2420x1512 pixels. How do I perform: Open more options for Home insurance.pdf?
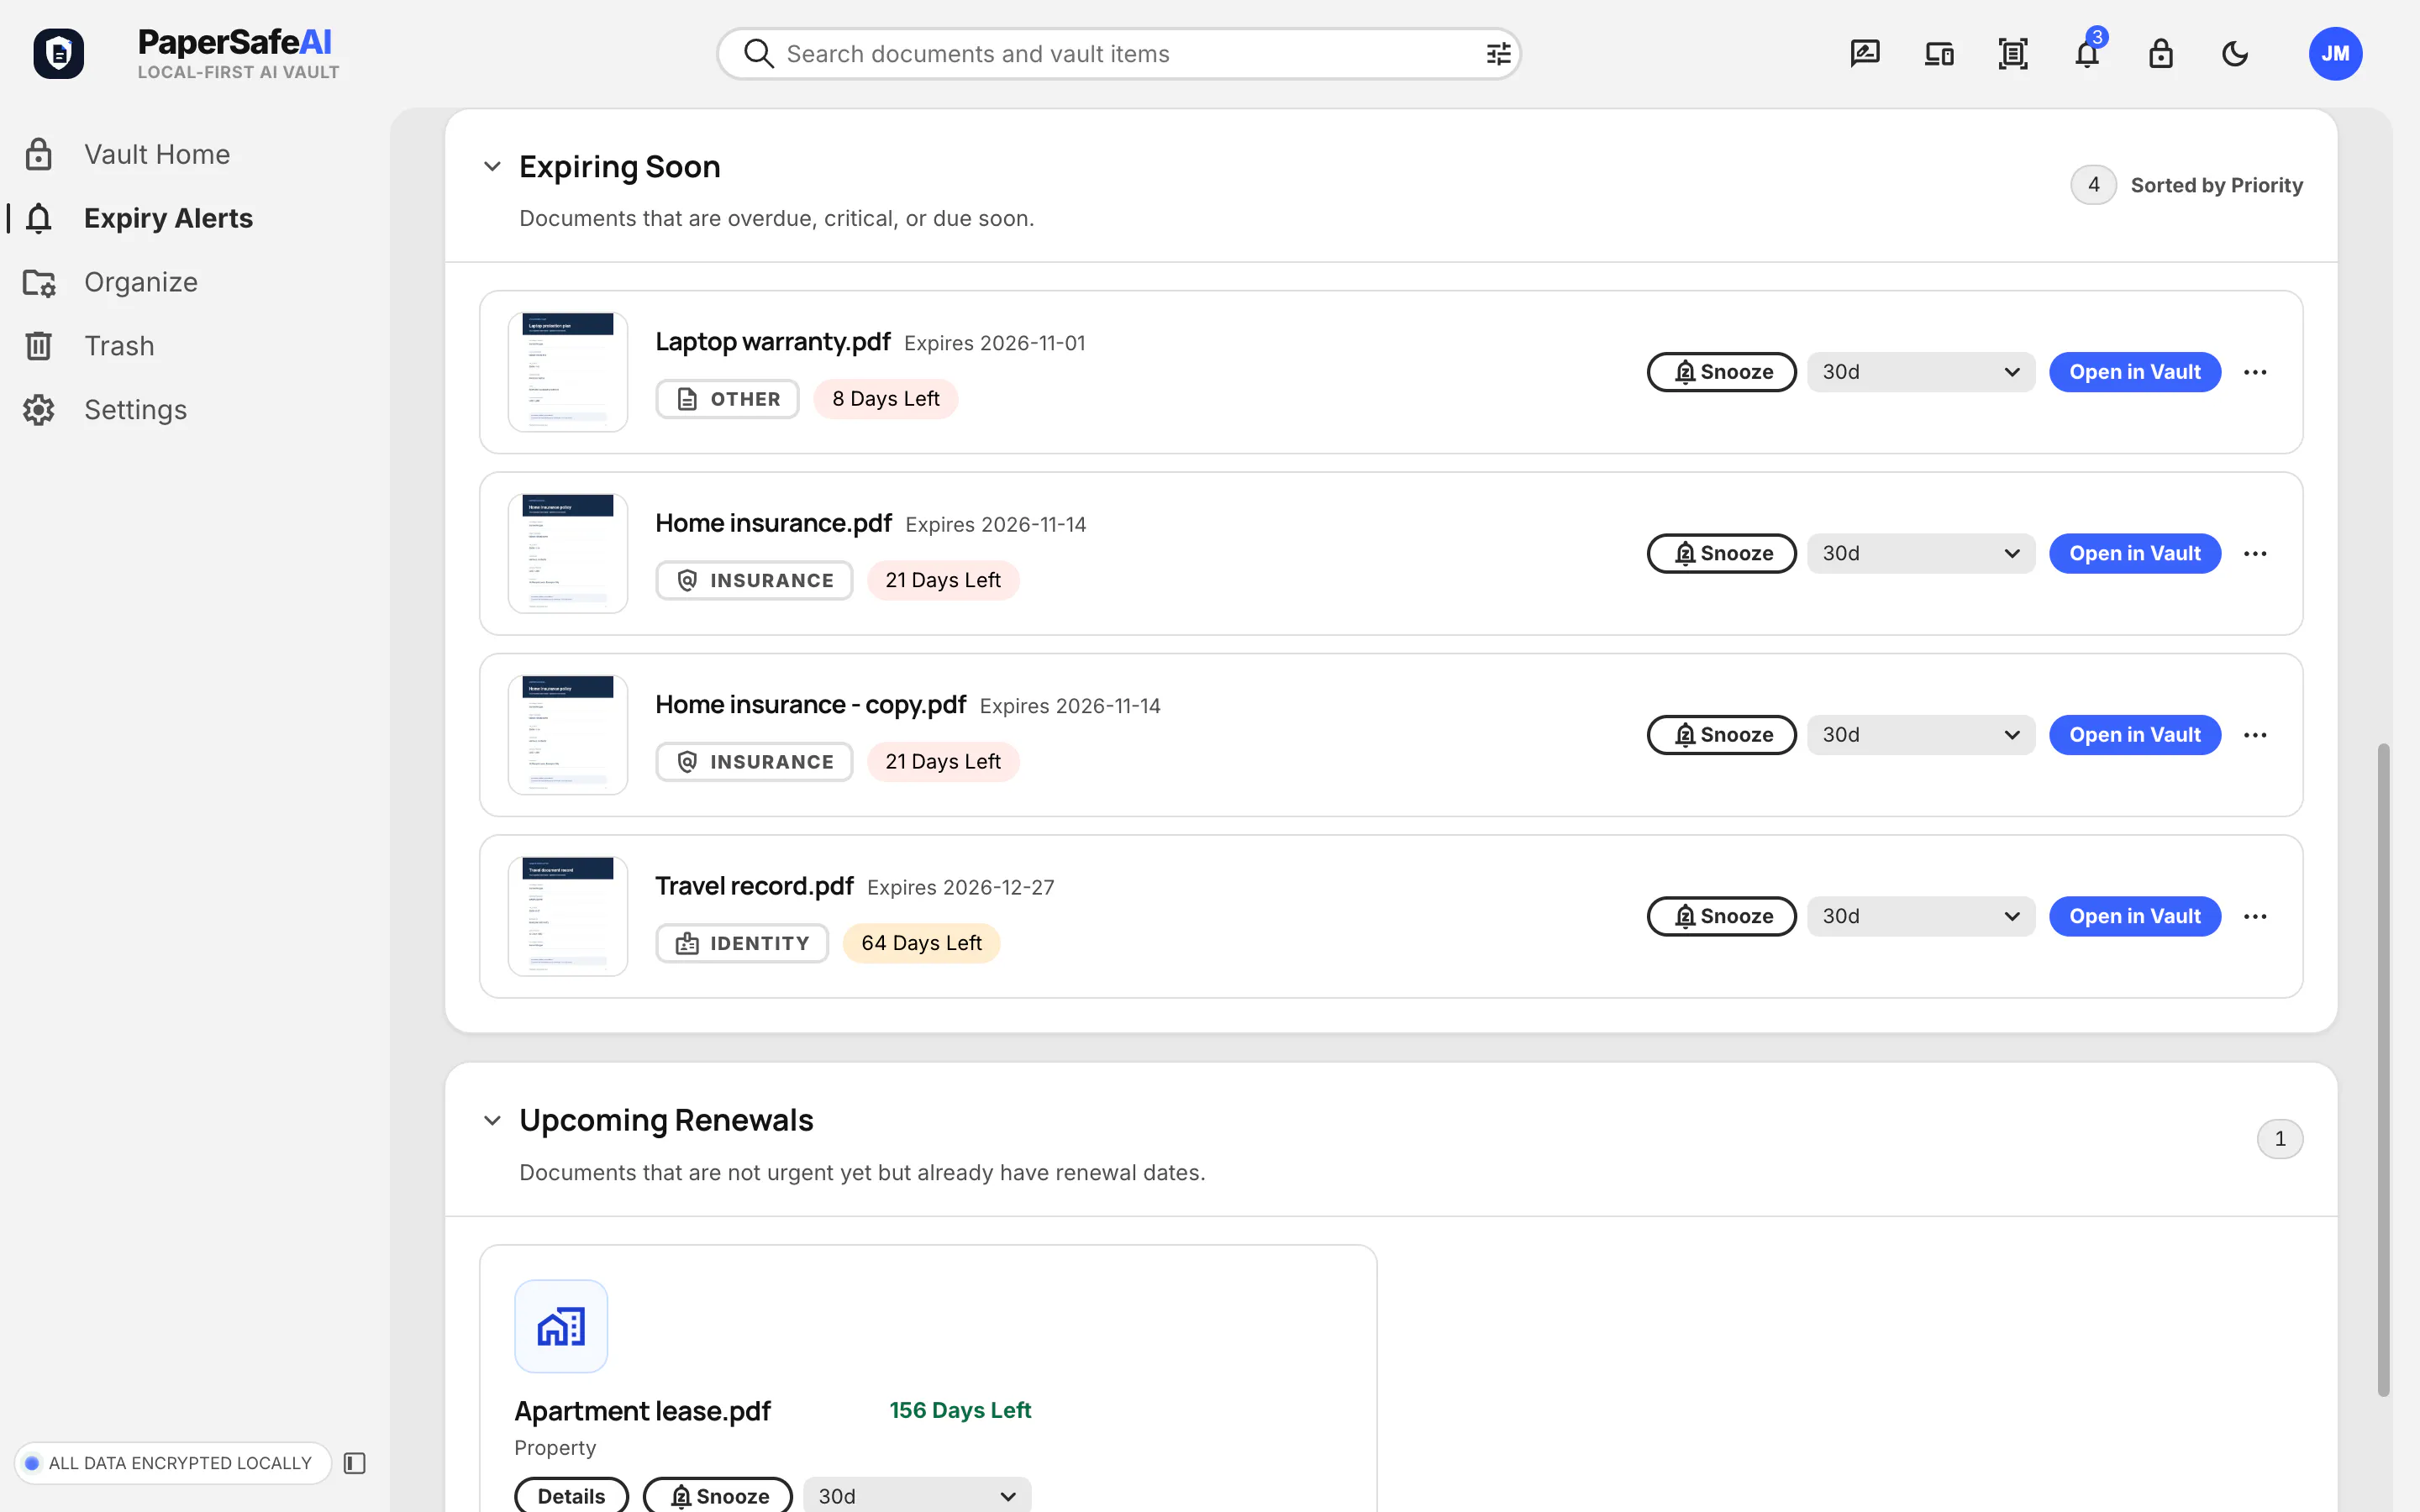2255,553
